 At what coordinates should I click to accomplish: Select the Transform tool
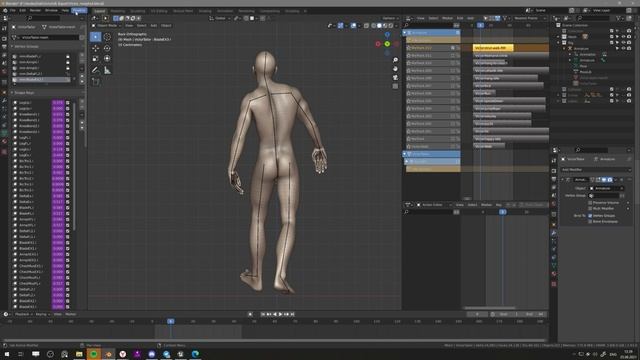coord(107,59)
